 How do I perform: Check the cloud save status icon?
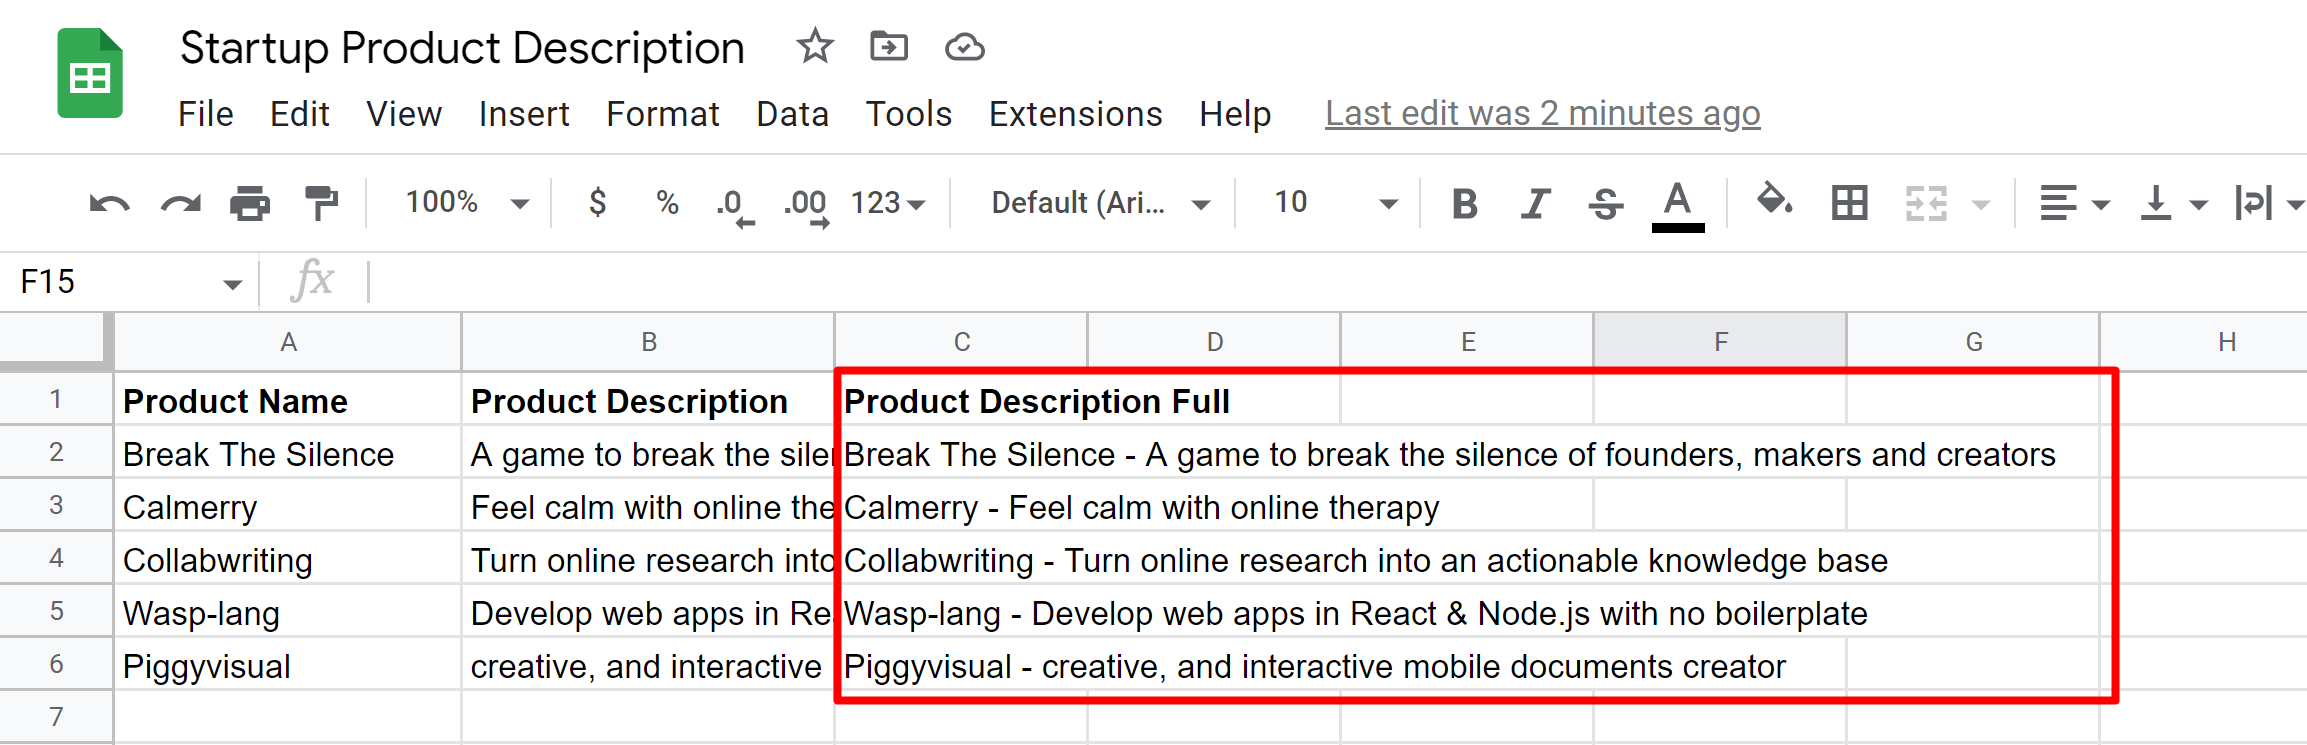(964, 47)
